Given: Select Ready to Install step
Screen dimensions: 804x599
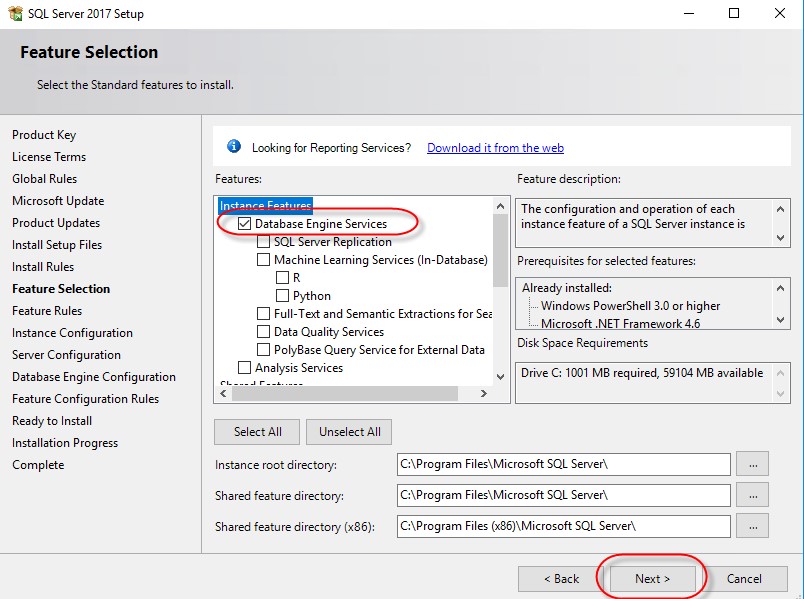Looking at the screenshot, I should [52, 421].
